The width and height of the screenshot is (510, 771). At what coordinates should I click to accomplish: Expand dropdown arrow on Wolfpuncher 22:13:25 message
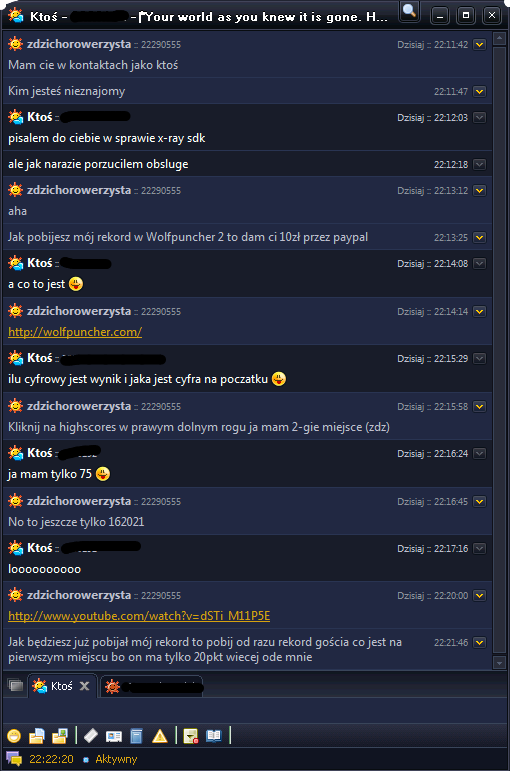click(480, 237)
